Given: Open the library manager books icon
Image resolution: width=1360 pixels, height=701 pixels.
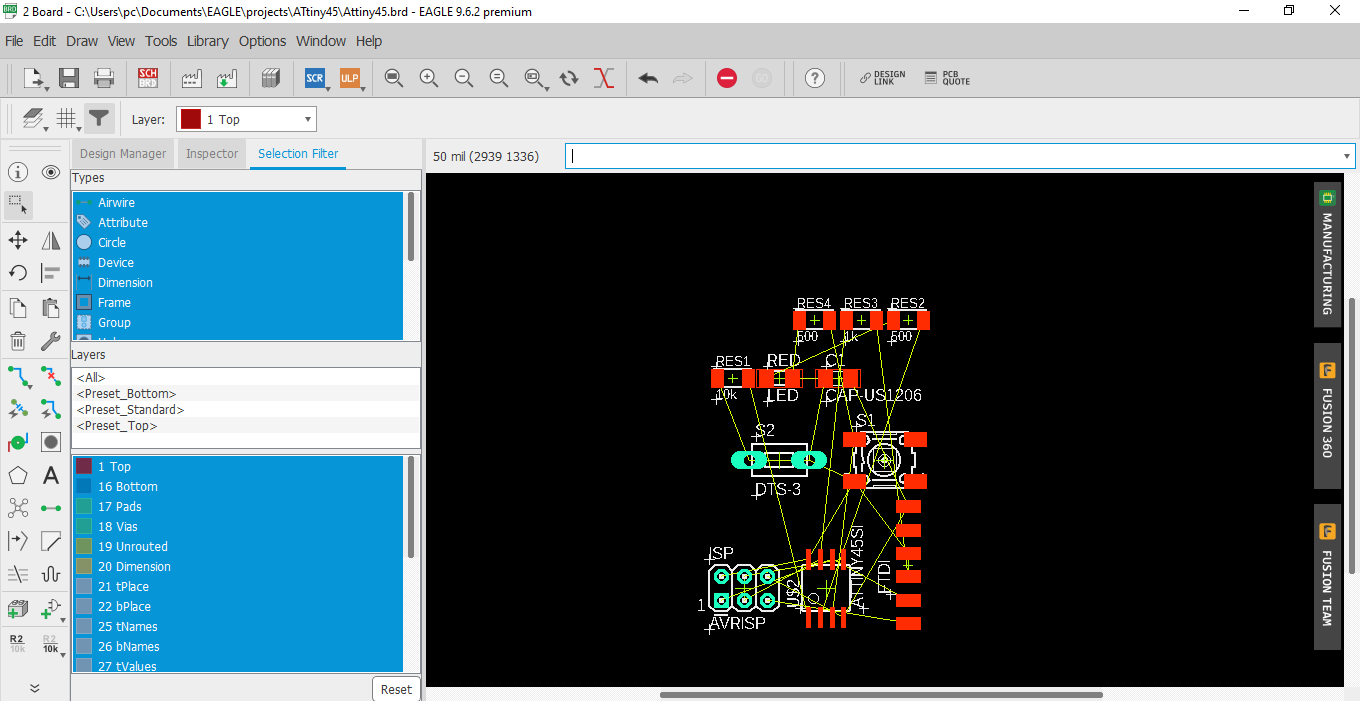Looking at the screenshot, I should coord(270,78).
